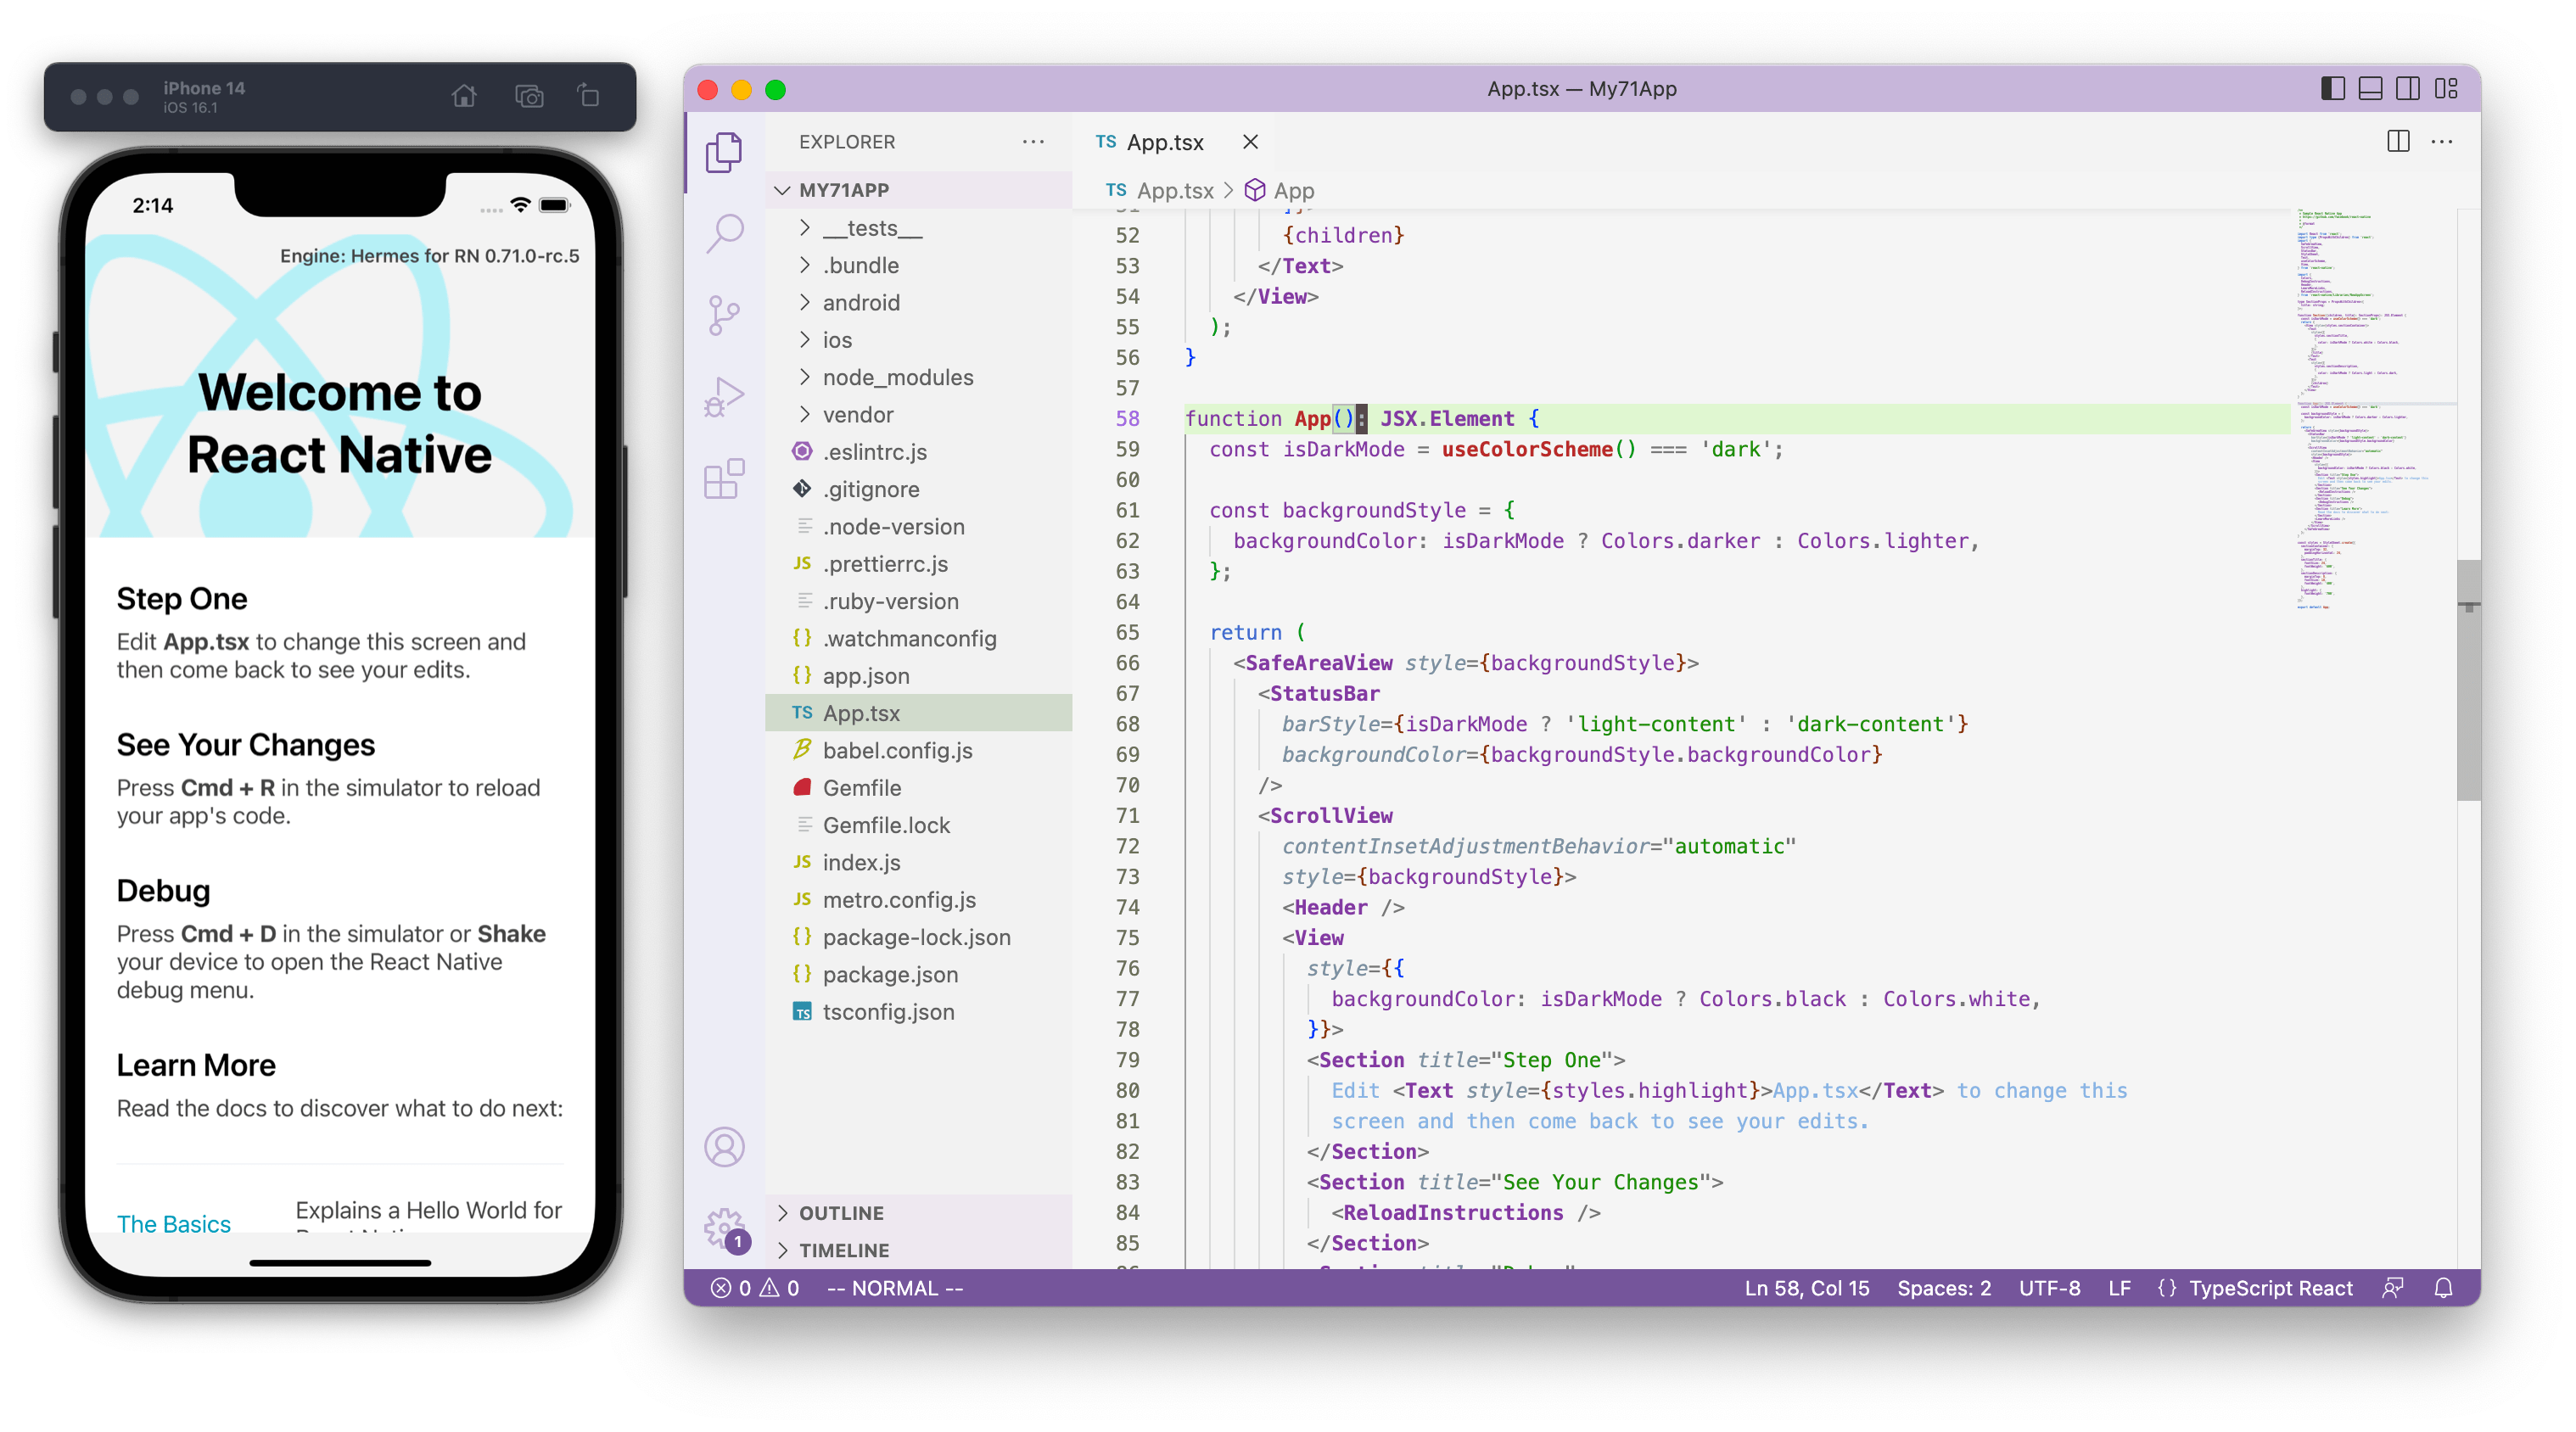Toggle secondary side bar layout button
The width and height of the screenshot is (2576, 1432).
(x=2408, y=89)
